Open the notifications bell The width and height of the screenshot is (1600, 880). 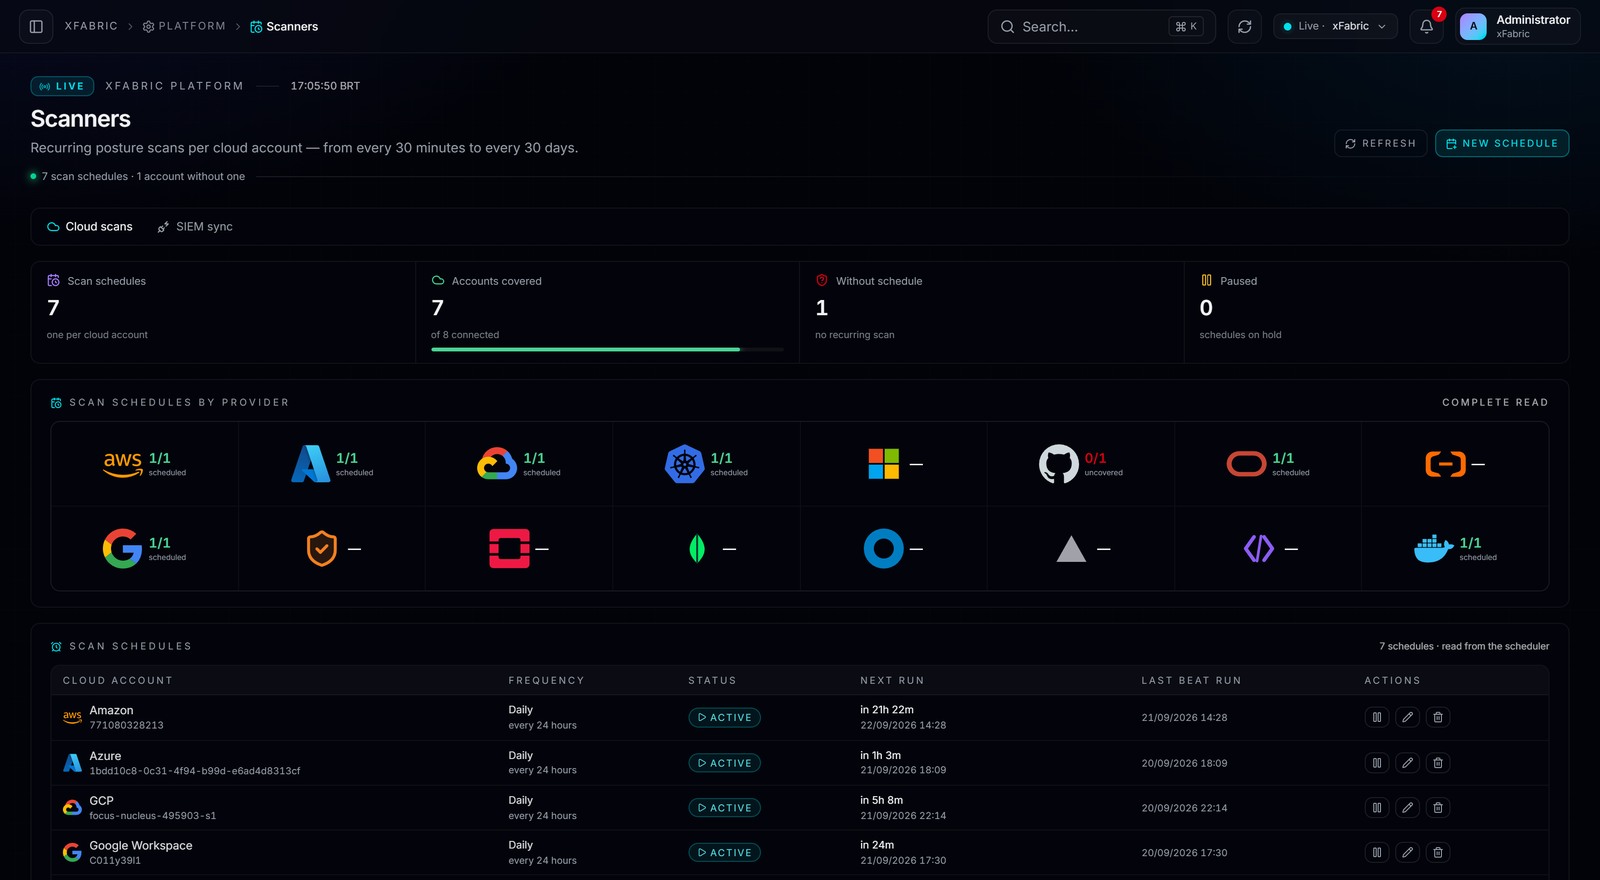tap(1427, 27)
